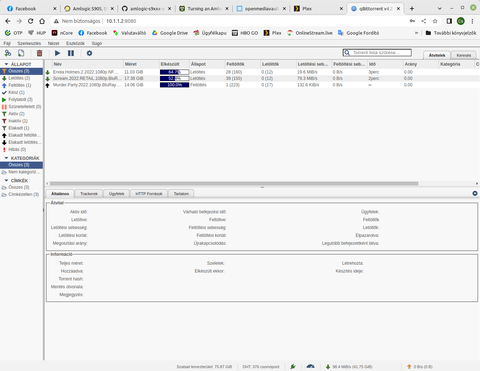Open the Plex browser tab
The image size is (480, 371).
[318, 9]
